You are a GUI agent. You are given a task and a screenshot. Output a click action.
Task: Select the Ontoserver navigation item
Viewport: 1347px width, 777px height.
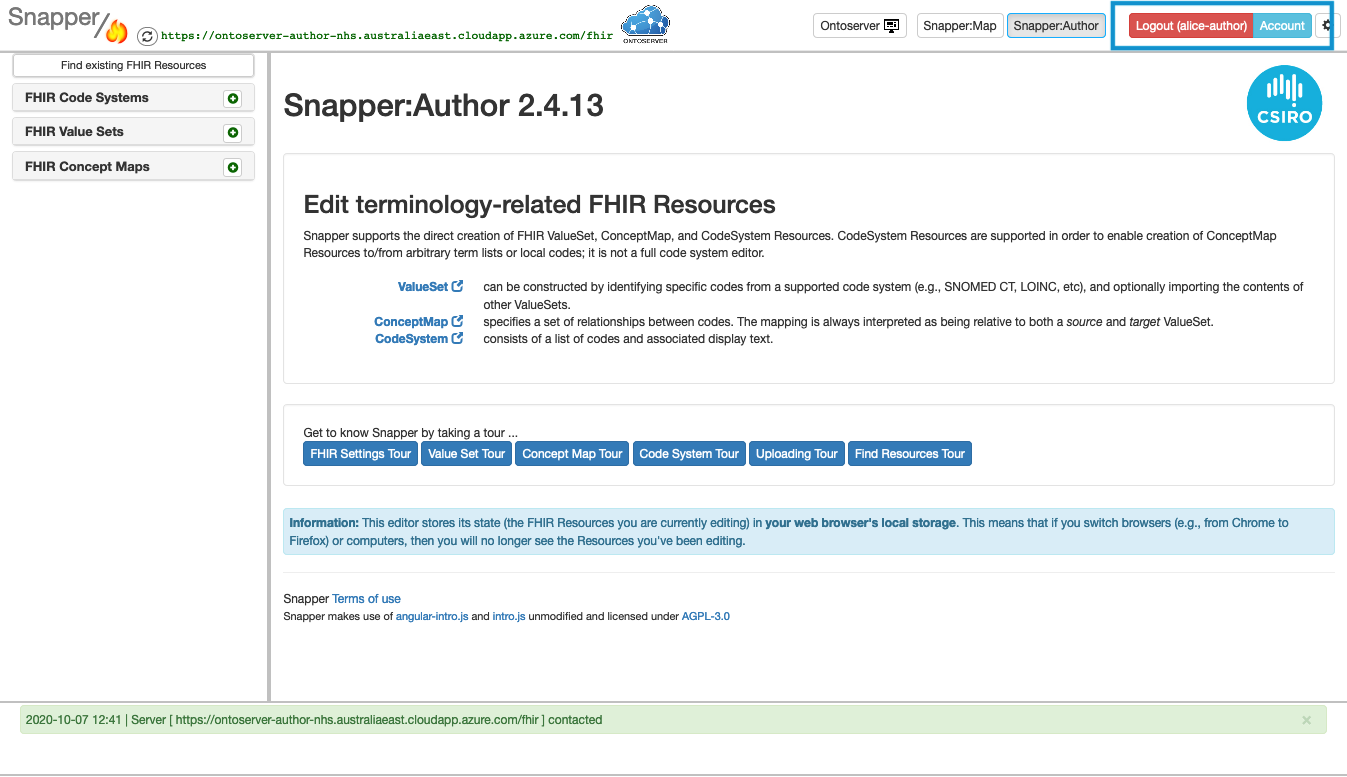point(859,25)
